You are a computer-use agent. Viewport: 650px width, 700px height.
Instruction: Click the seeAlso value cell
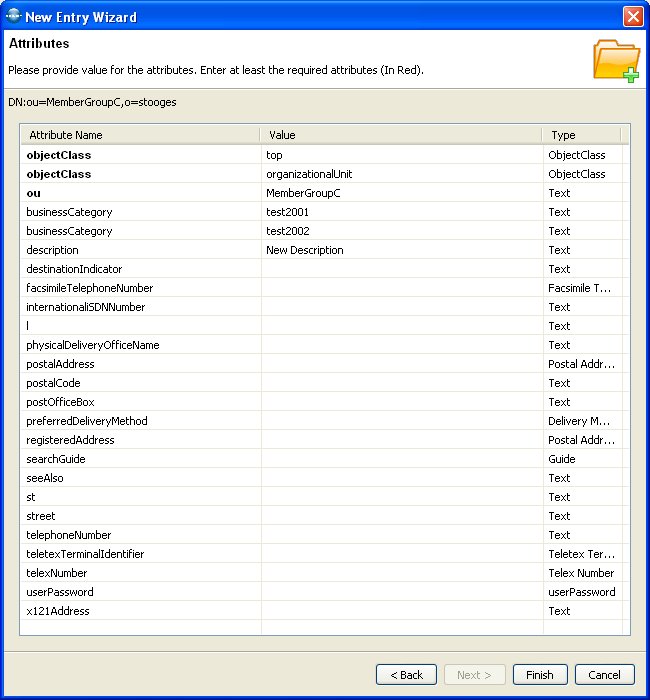pos(400,478)
